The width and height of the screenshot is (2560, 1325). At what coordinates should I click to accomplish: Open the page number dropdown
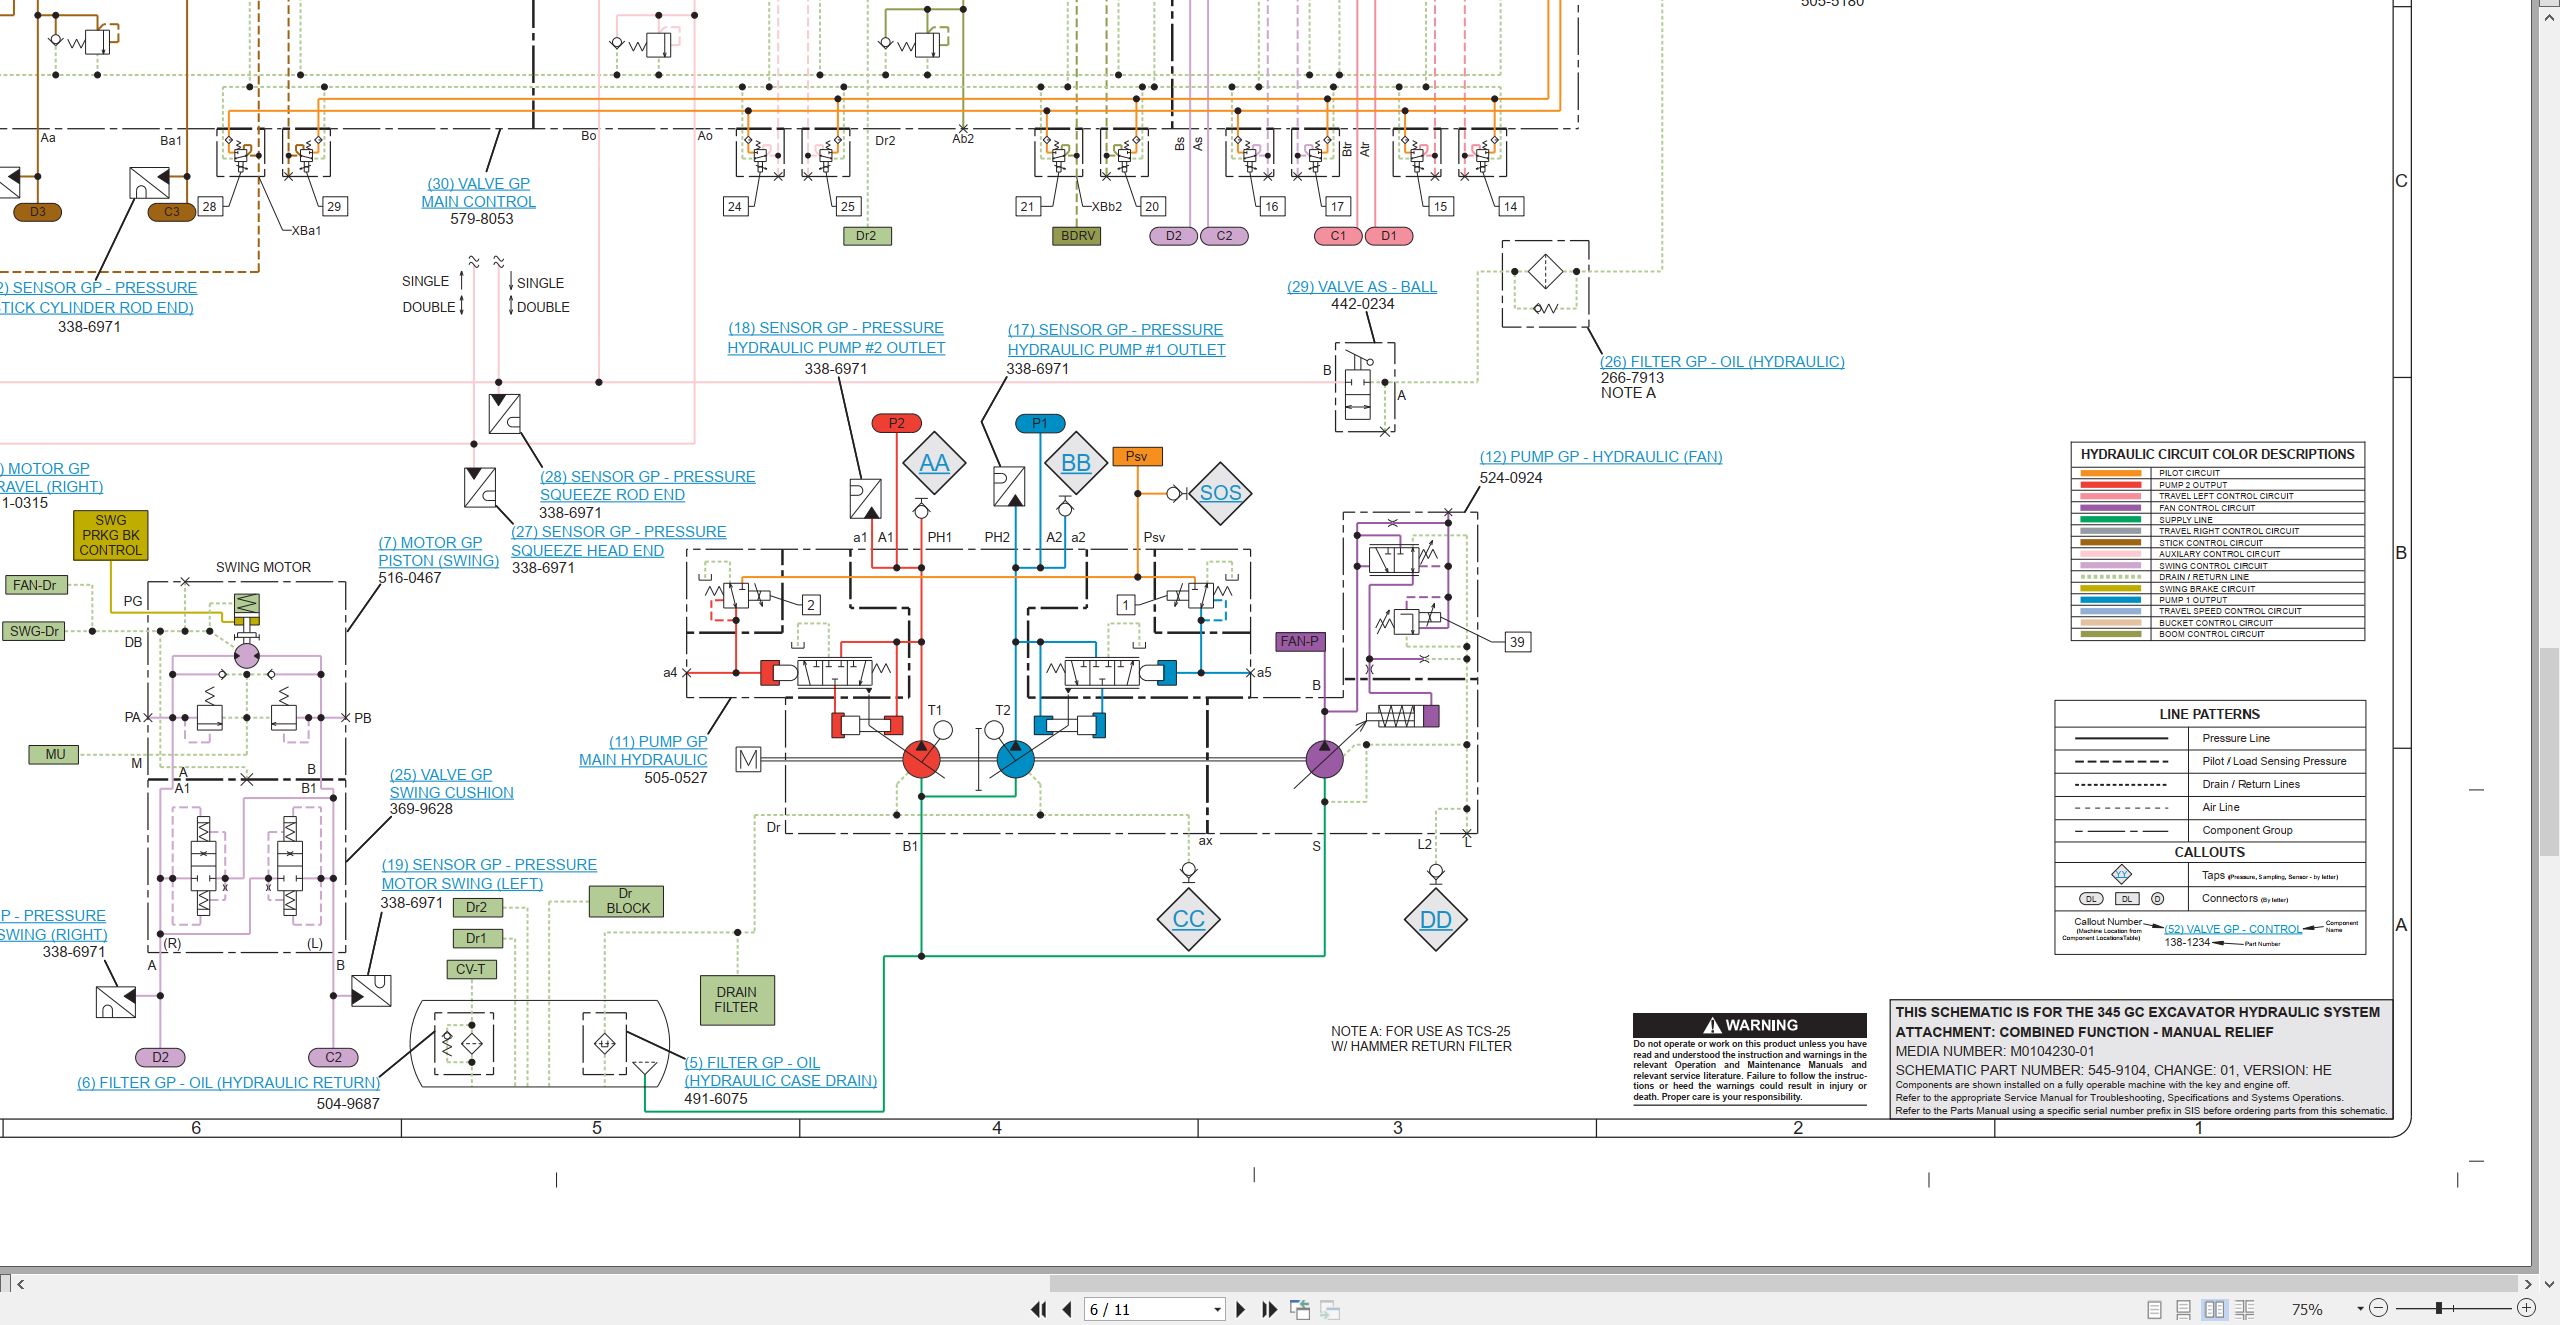click(x=1217, y=1310)
